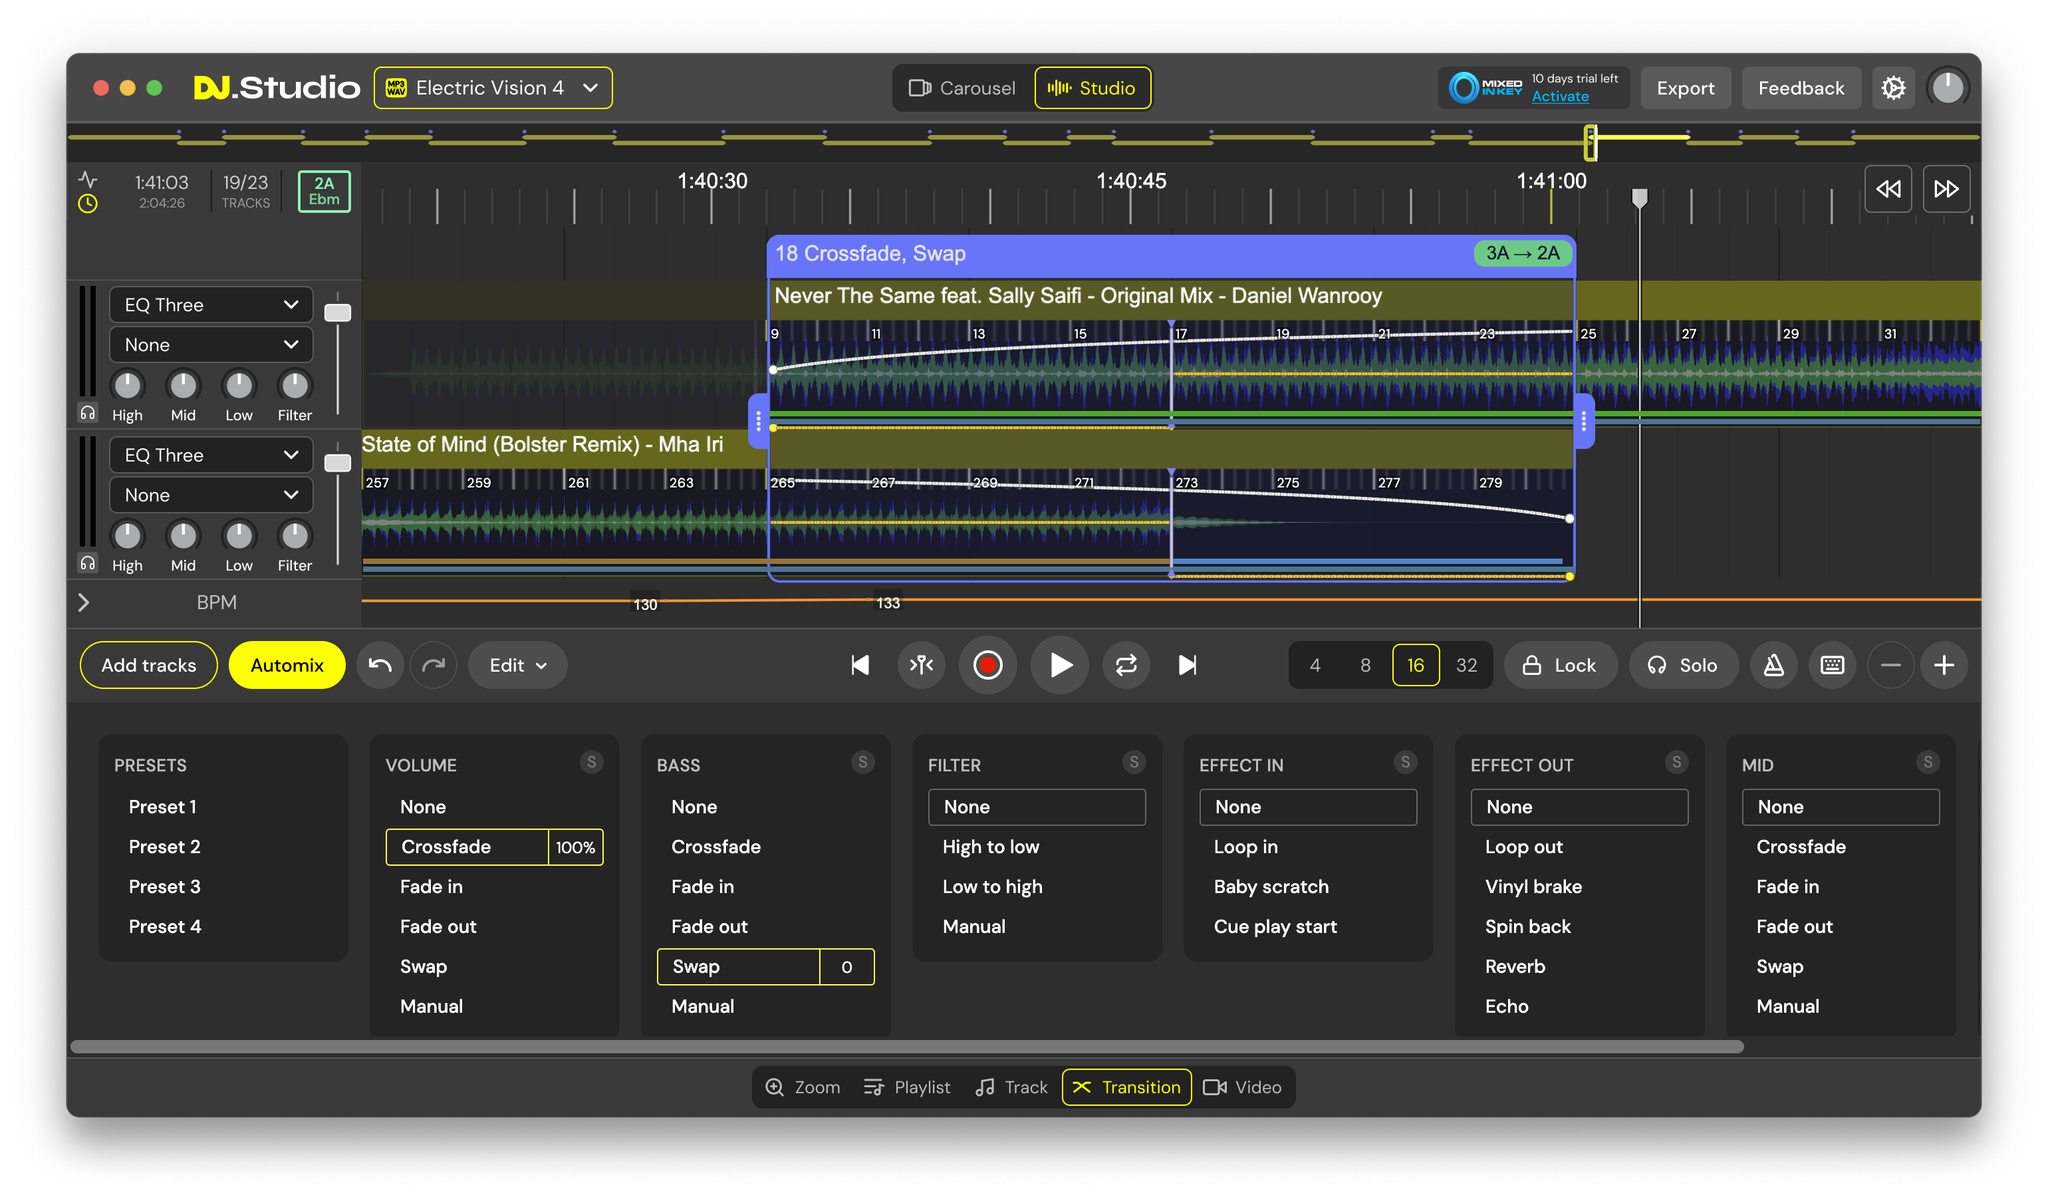Enable loop playback in transport controls

[x=1126, y=665]
